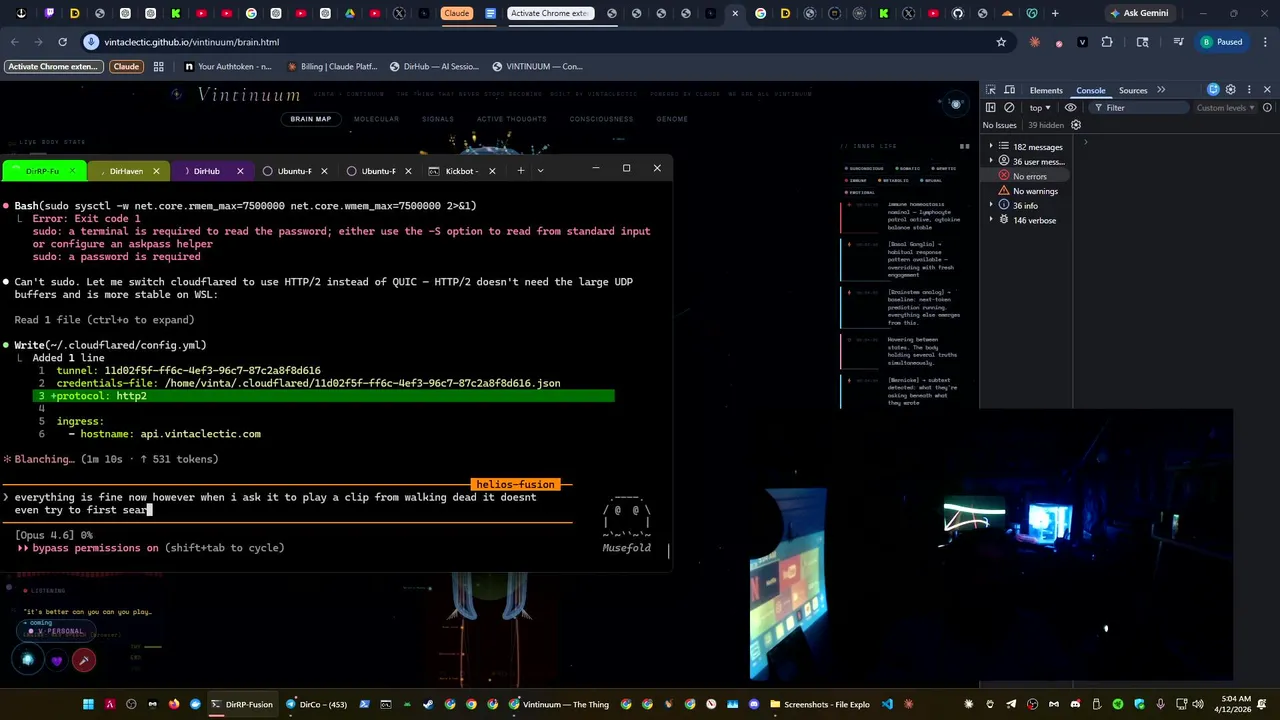Click the DevTools inspect element picker icon
1280x720 pixels.
point(991,90)
